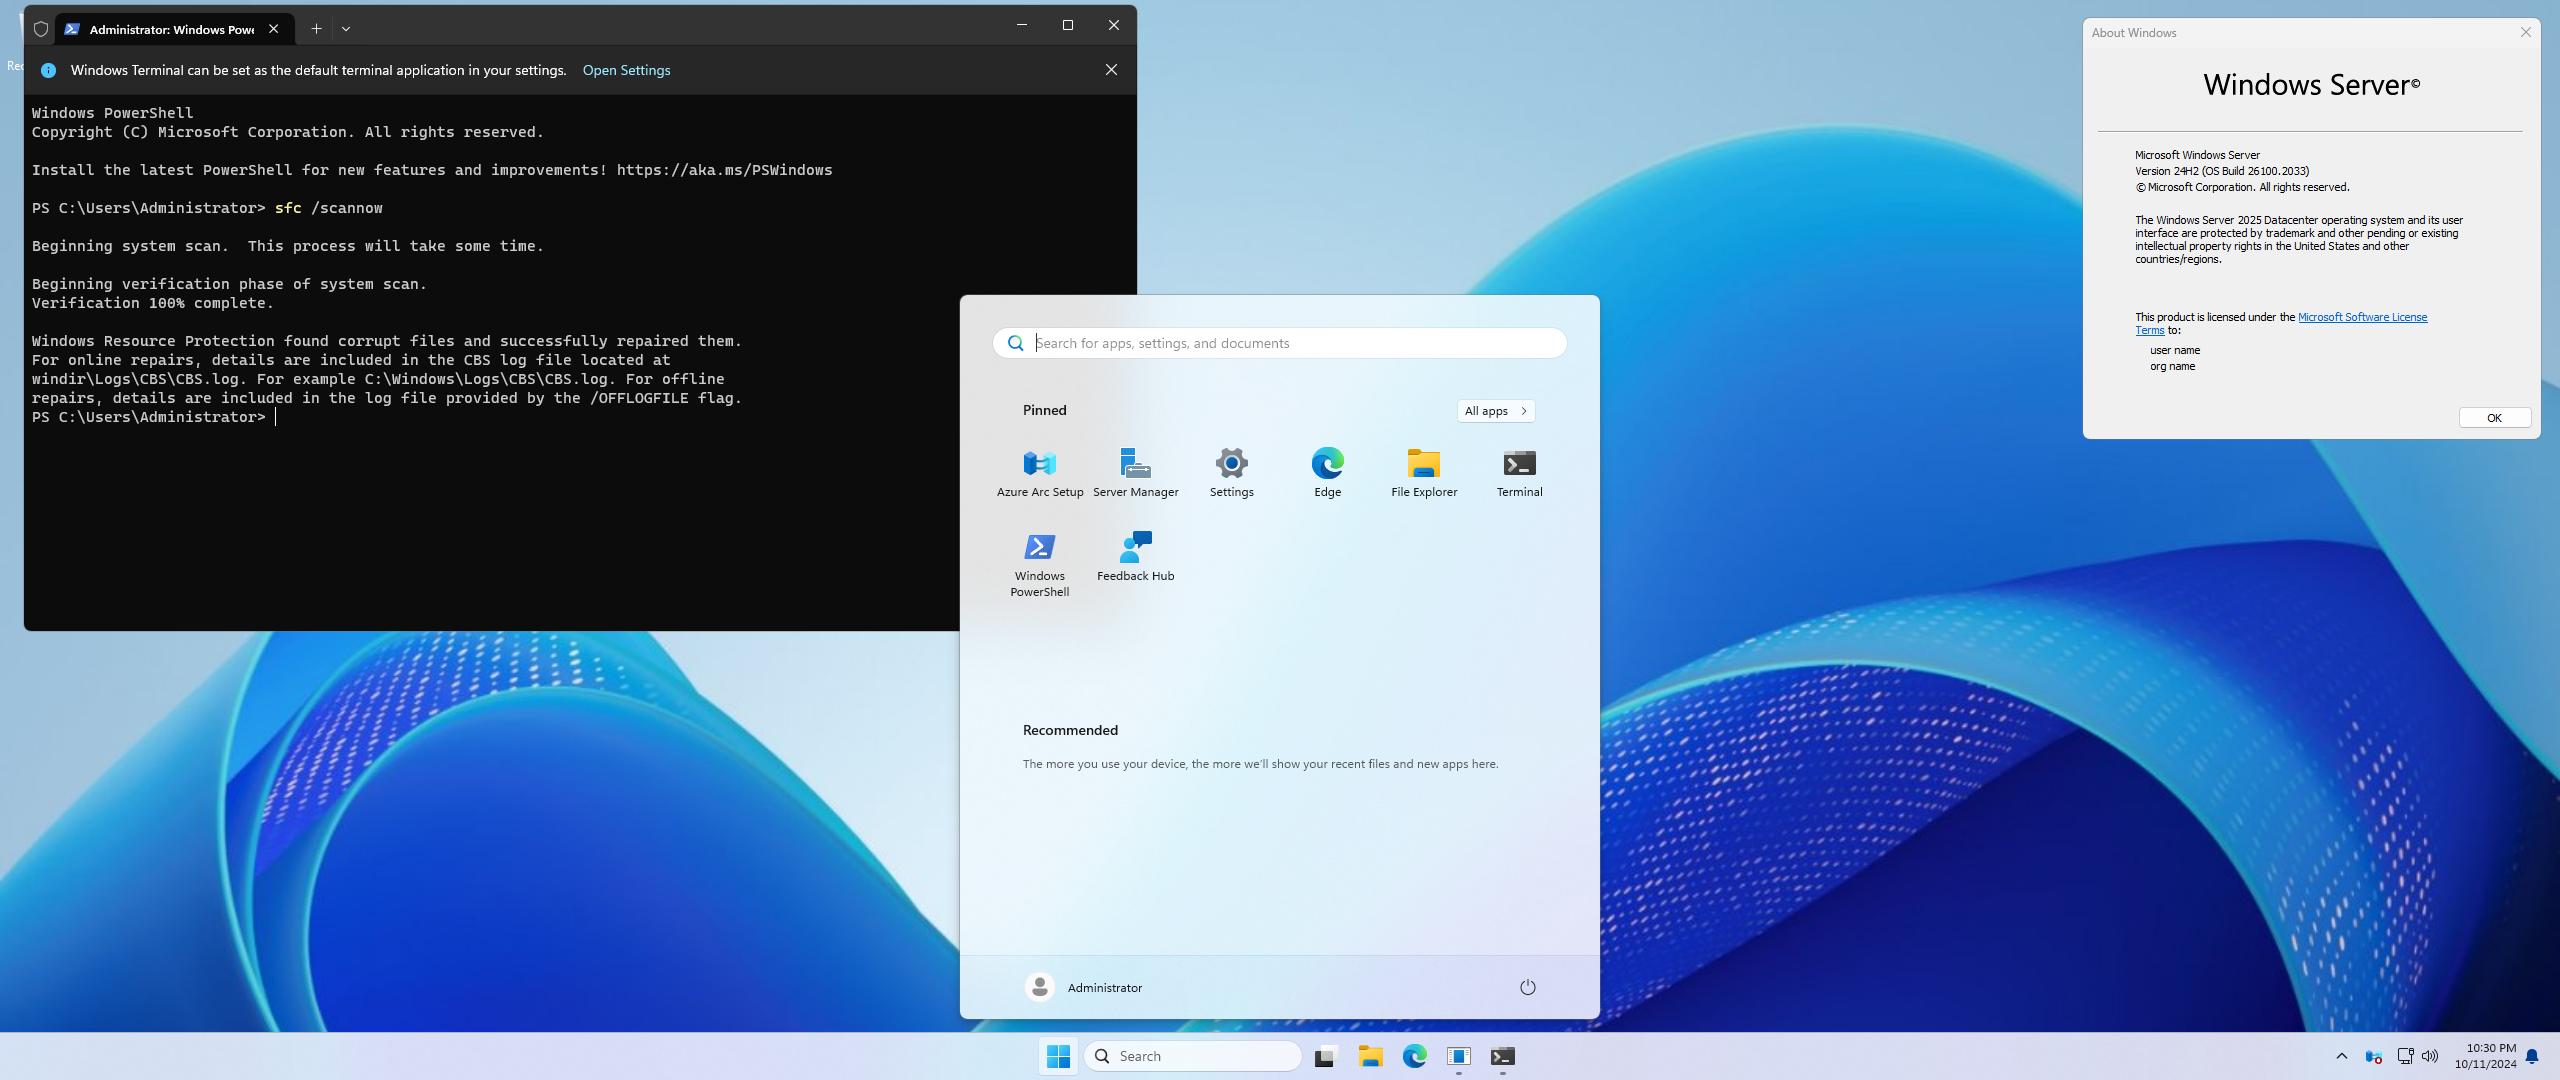Click the sfc /scannow command text
Image resolution: width=2560 pixels, height=1080 pixels.
tap(329, 208)
